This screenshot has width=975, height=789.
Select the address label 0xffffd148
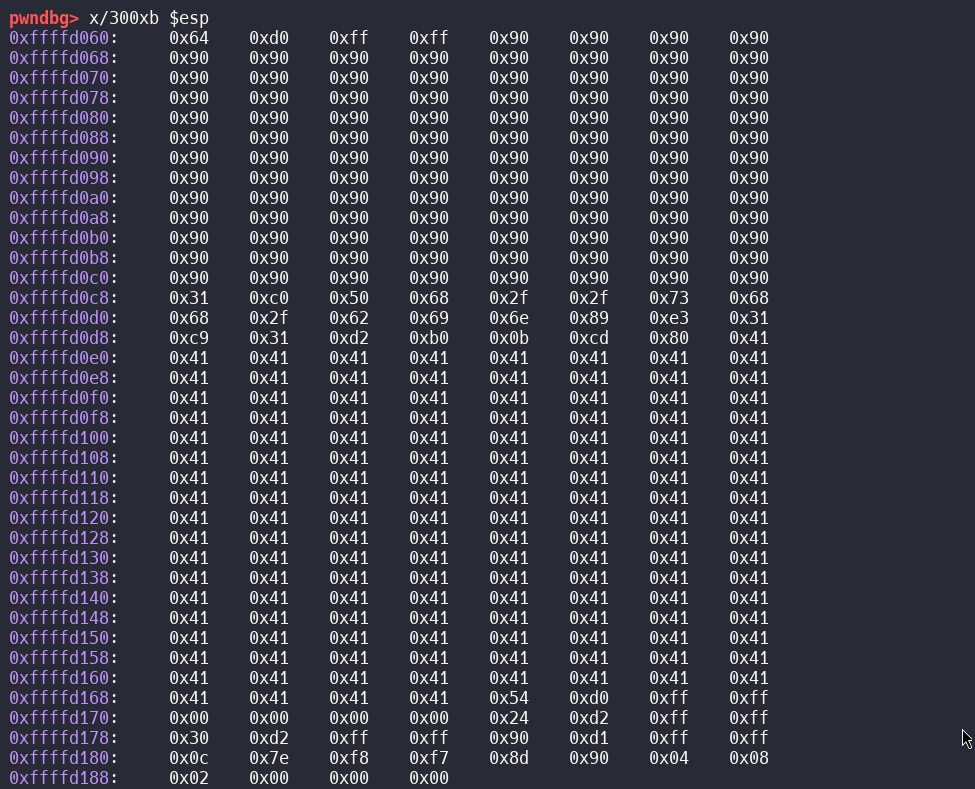click(x=59, y=618)
